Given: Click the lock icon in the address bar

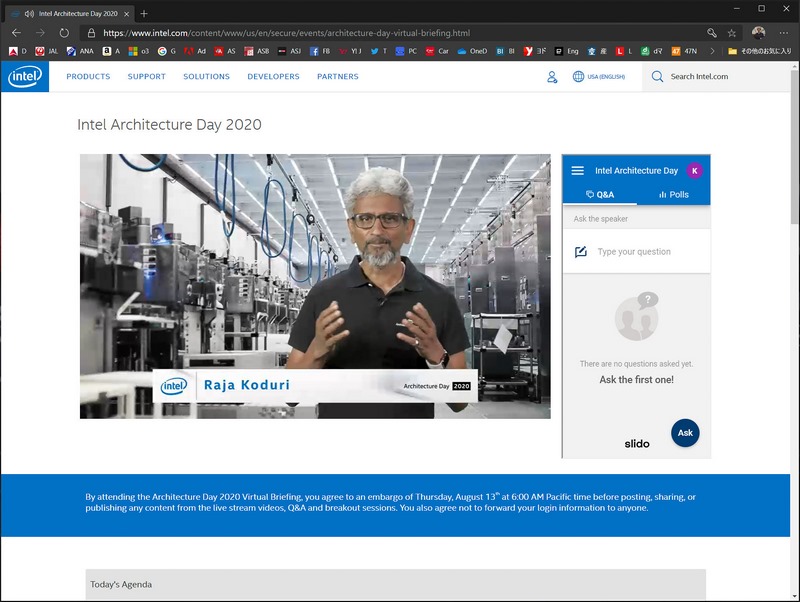Looking at the screenshot, I should pos(91,33).
